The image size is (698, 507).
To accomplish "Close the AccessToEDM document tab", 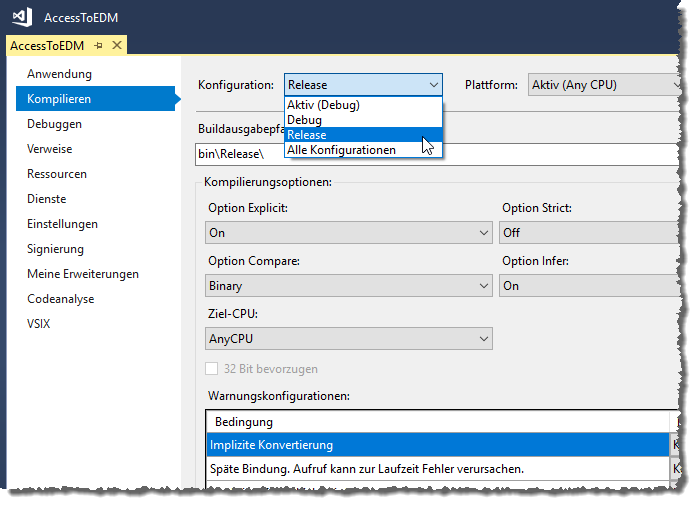I will tap(116, 46).
